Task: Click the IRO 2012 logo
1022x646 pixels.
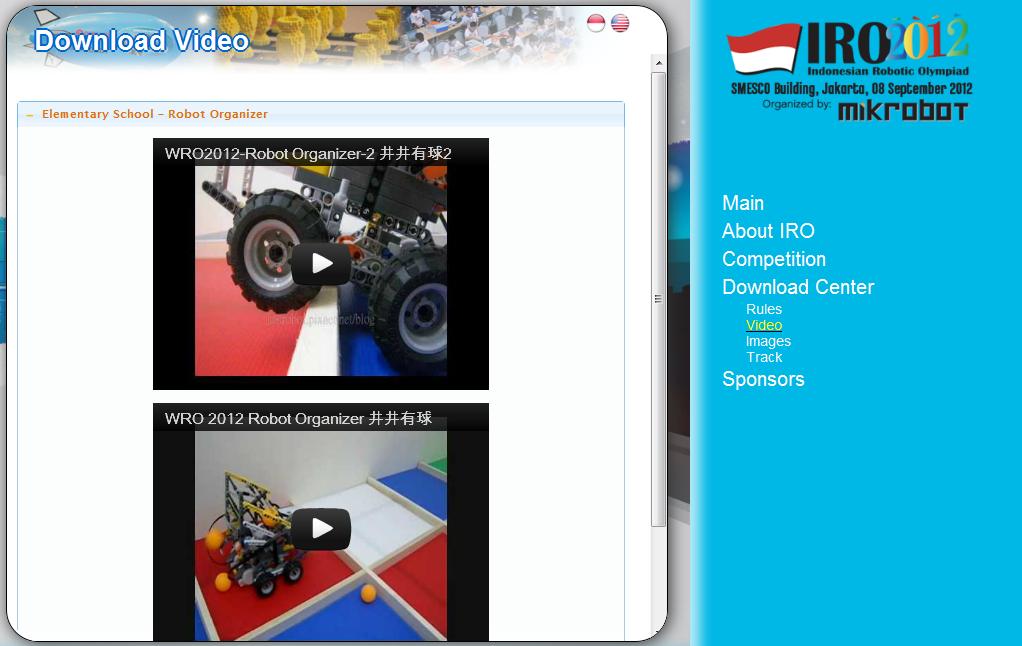Action: (847, 44)
